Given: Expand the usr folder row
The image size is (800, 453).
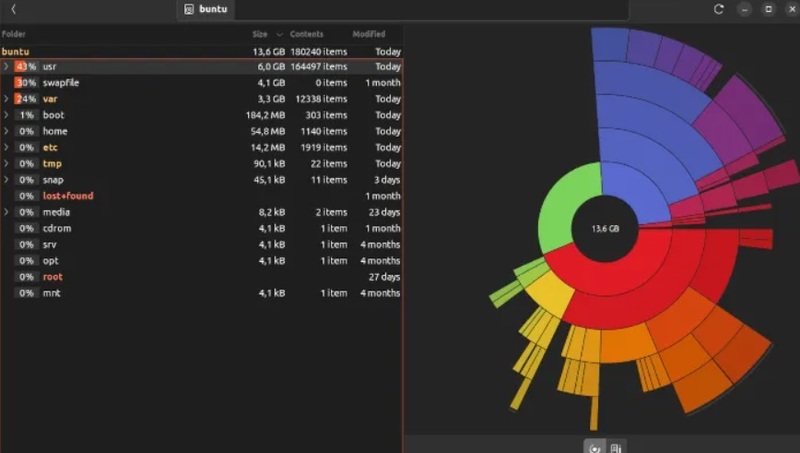Looking at the screenshot, I should pos(6,66).
